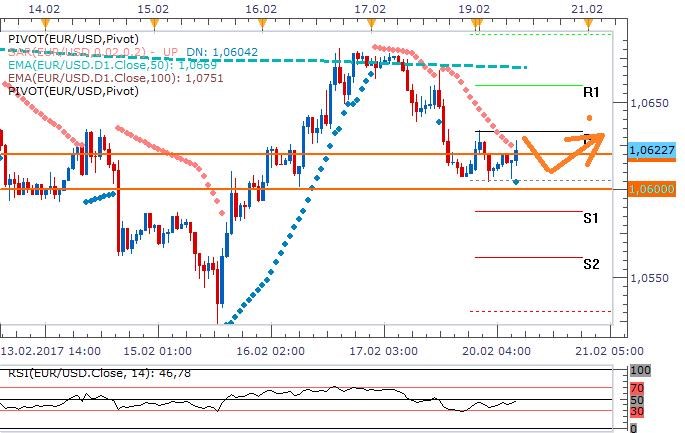Select the R1 resistance level label
Viewport: 685px width, 433px height.
[591, 92]
